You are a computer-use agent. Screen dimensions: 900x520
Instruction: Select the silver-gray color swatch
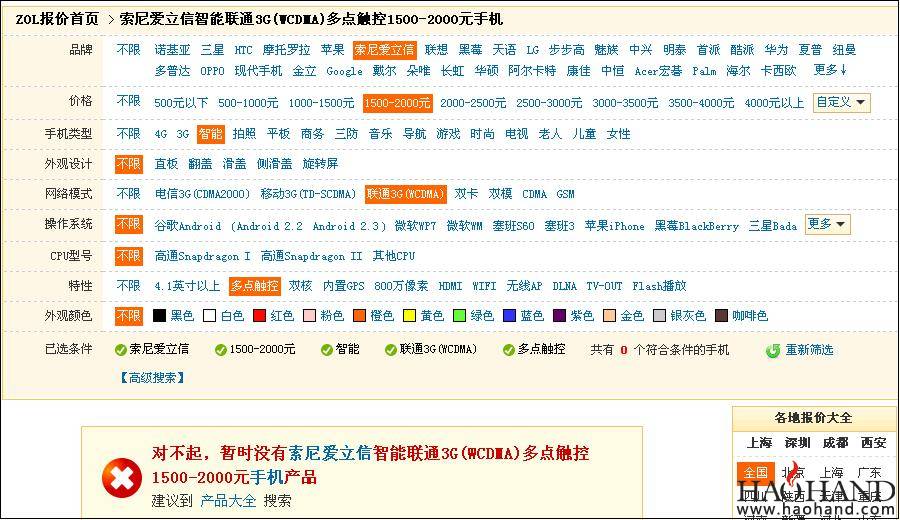tap(660, 316)
